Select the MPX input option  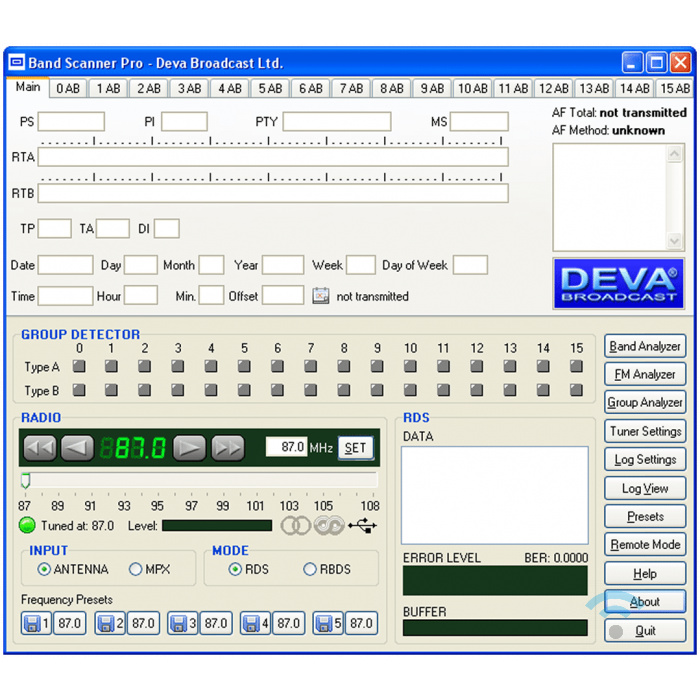click(x=136, y=569)
